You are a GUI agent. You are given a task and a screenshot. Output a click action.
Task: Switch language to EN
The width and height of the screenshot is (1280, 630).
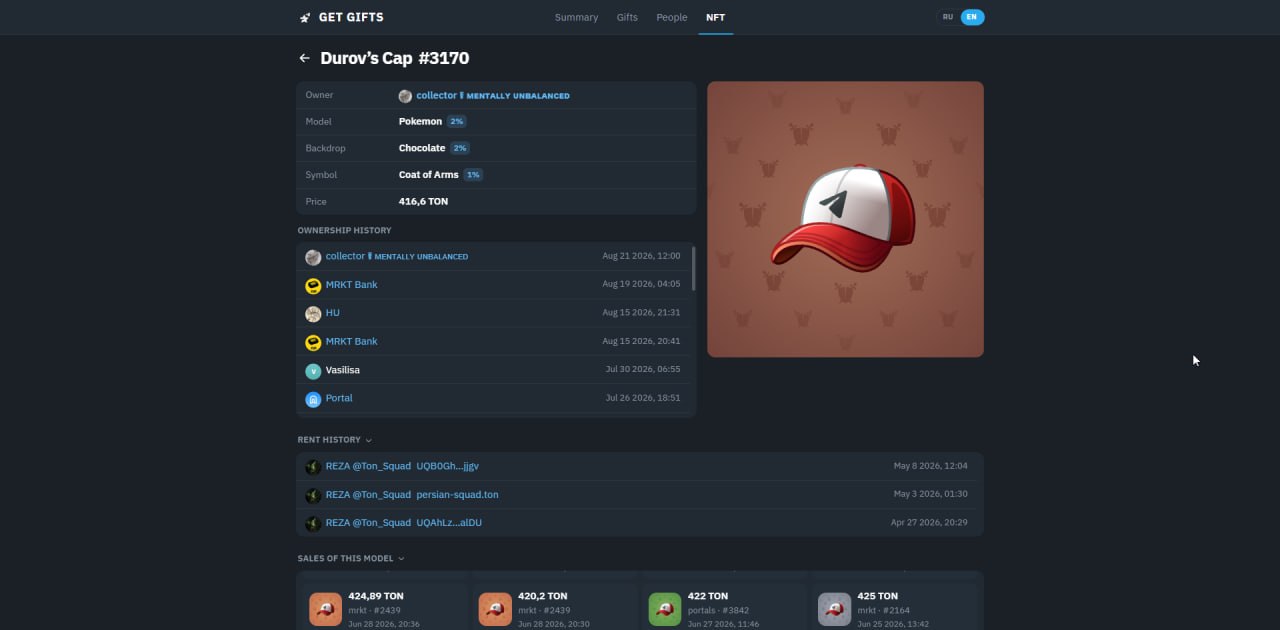coord(972,17)
